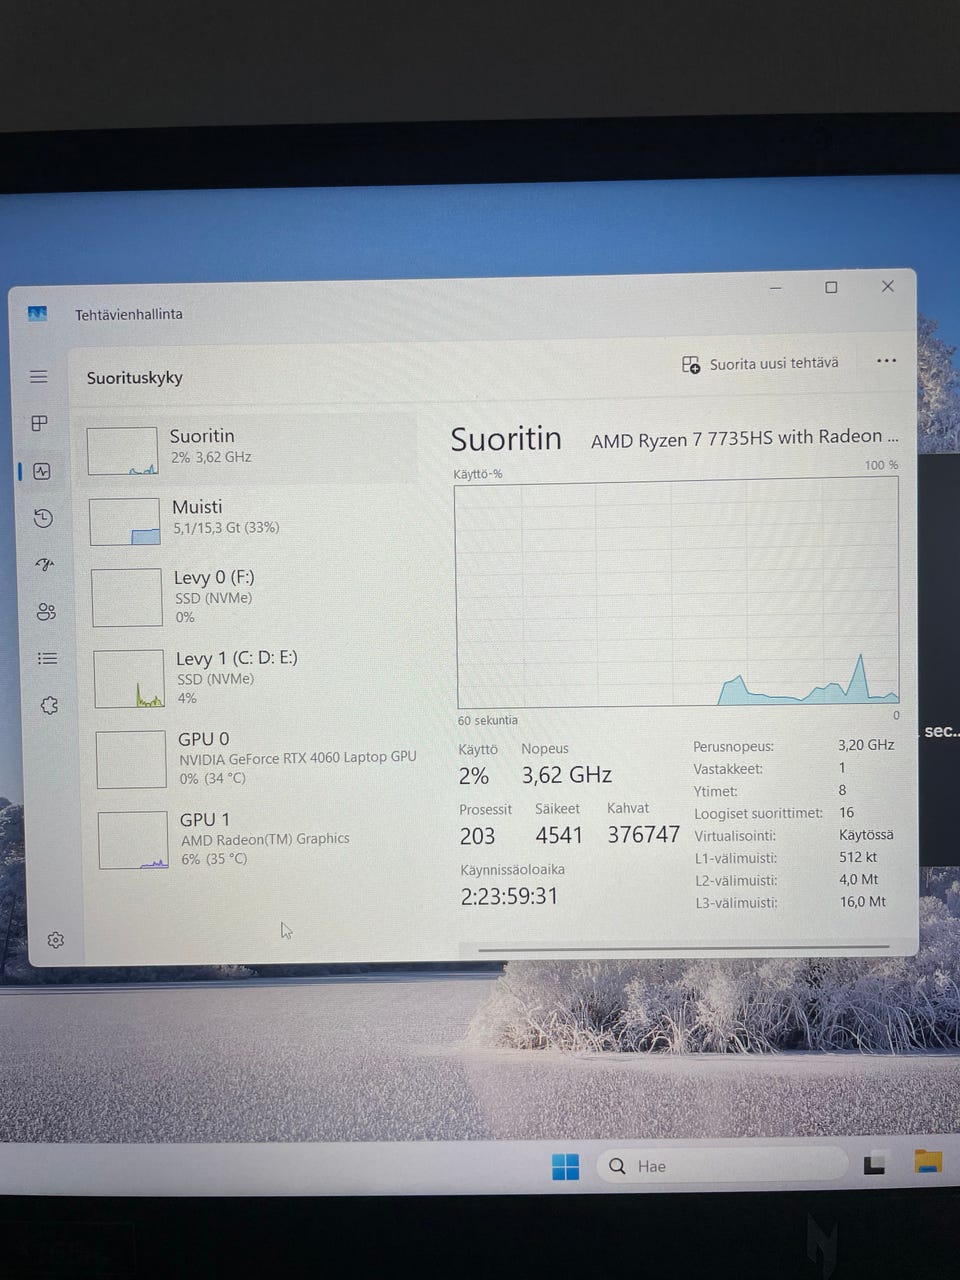Click the Suorituskyky page heading
960x1280 pixels.
[x=135, y=377]
